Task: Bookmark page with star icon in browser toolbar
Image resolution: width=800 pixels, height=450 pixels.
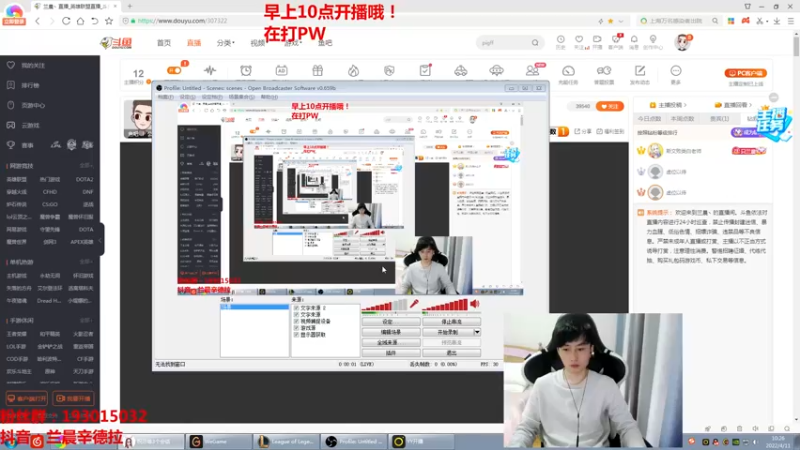Action: pyautogui.click(x=109, y=21)
